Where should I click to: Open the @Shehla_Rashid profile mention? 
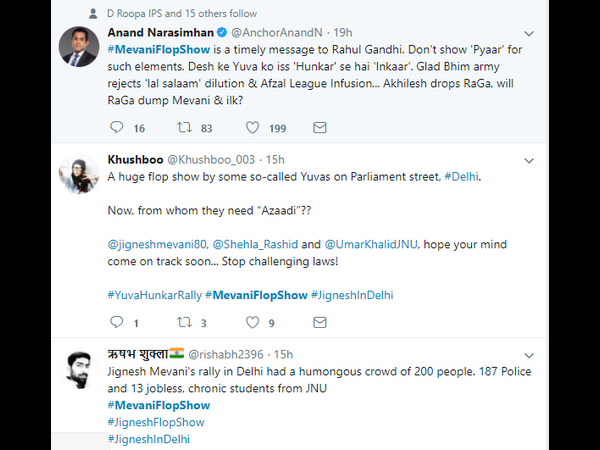pos(257,242)
